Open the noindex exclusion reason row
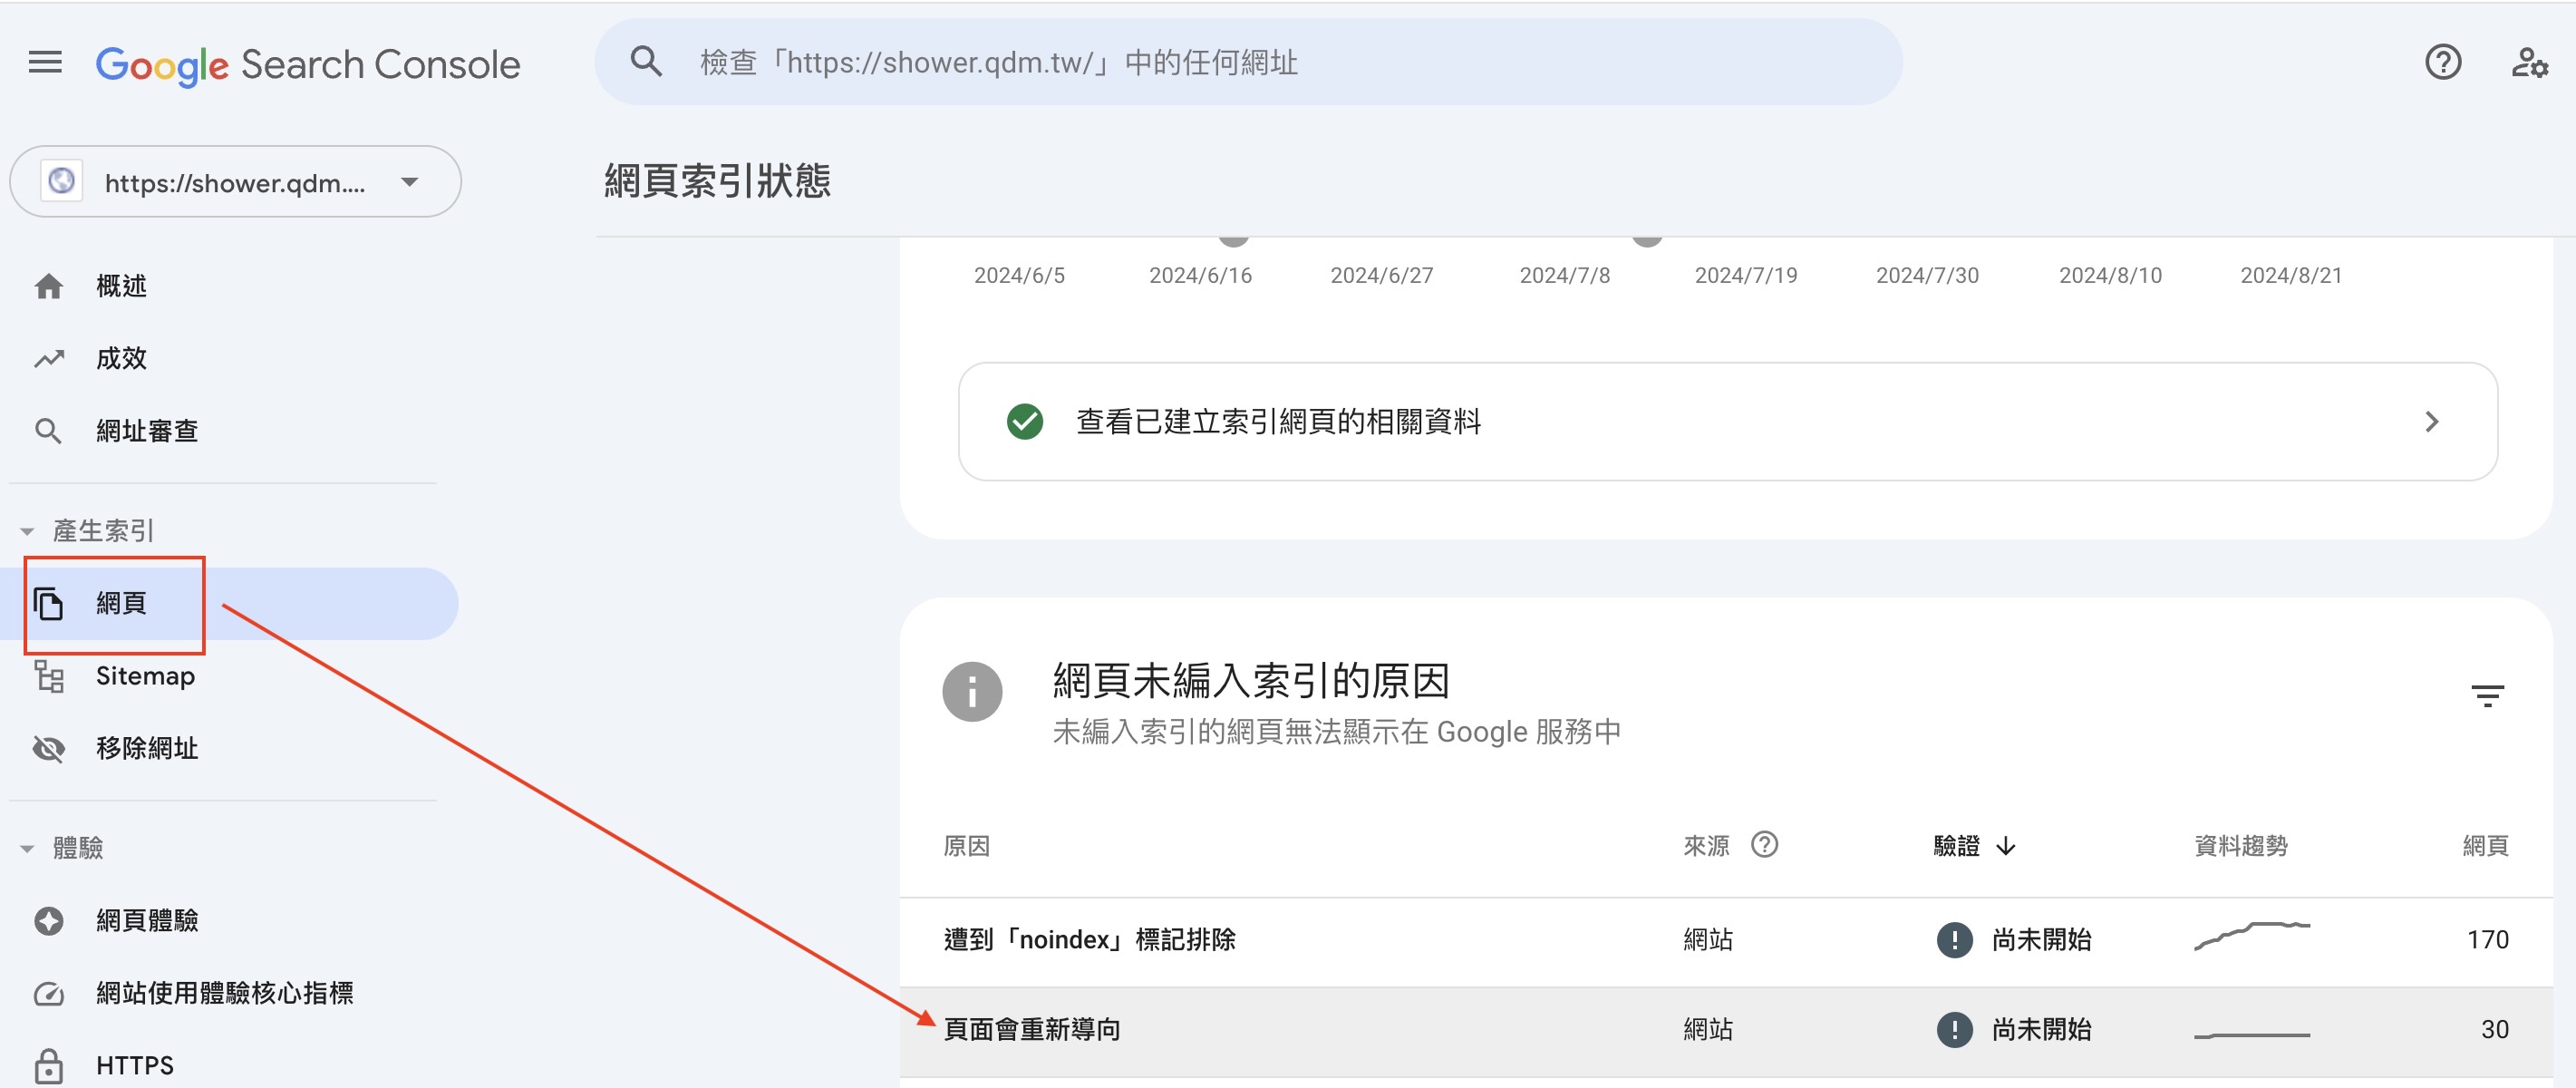This screenshot has height=1088, width=2576. (x=1089, y=939)
